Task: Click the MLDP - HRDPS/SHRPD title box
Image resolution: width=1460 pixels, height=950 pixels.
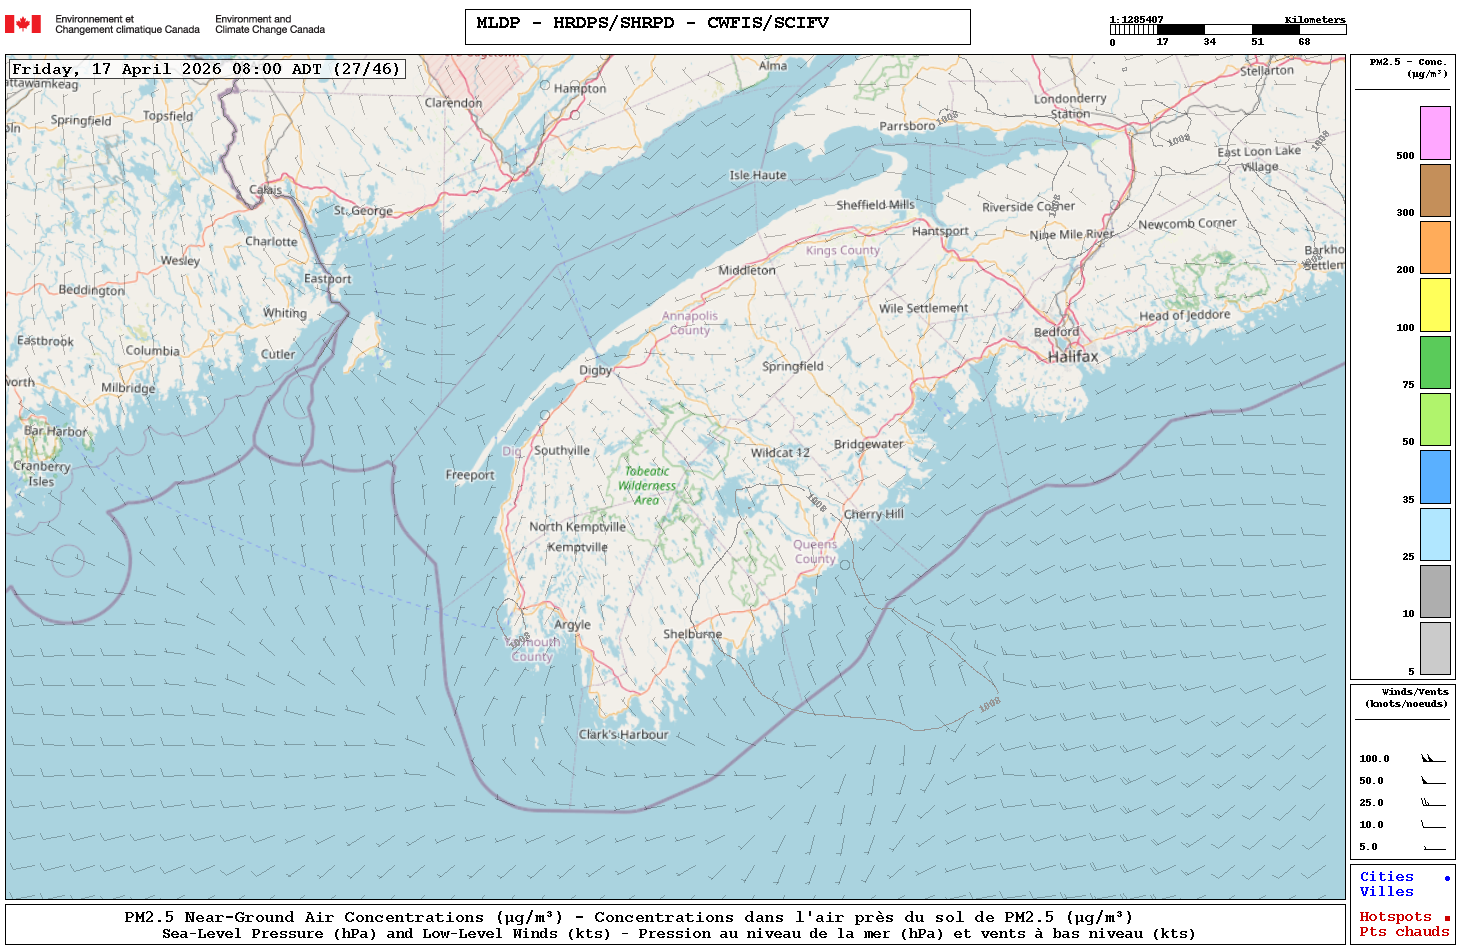Action: tap(717, 27)
